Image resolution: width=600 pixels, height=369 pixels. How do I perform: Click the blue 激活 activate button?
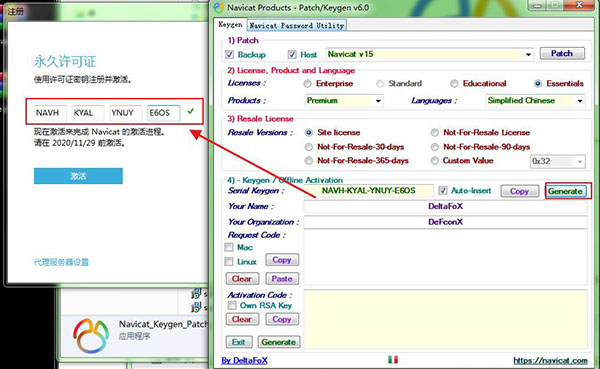78,176
